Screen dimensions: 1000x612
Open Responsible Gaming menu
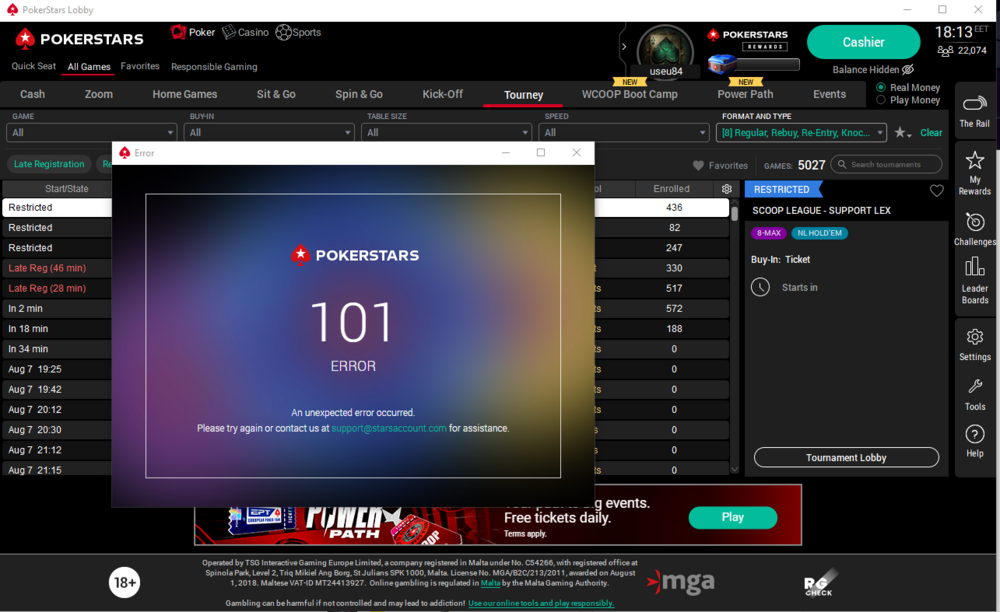(214, 67)
